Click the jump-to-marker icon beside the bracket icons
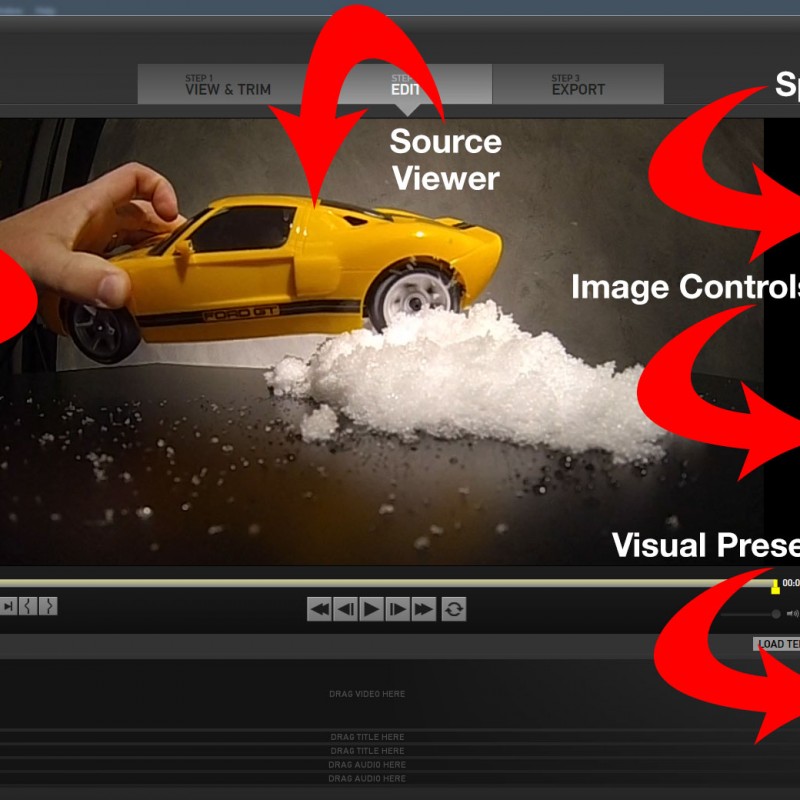The height and width of the screenshot is (800, 800). 7,605
